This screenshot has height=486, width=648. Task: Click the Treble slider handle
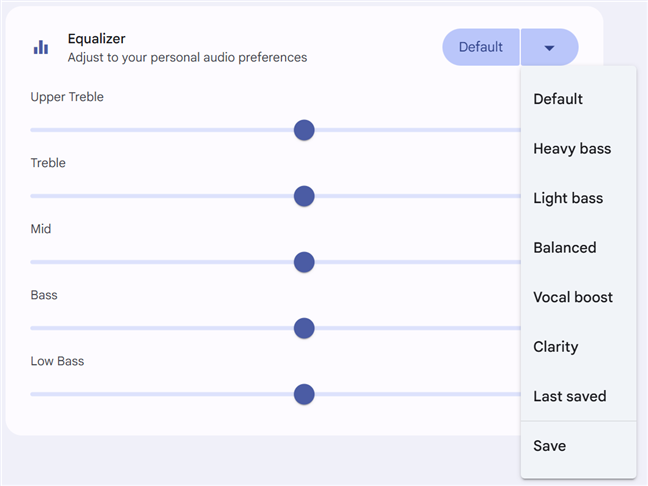point(304,196)
